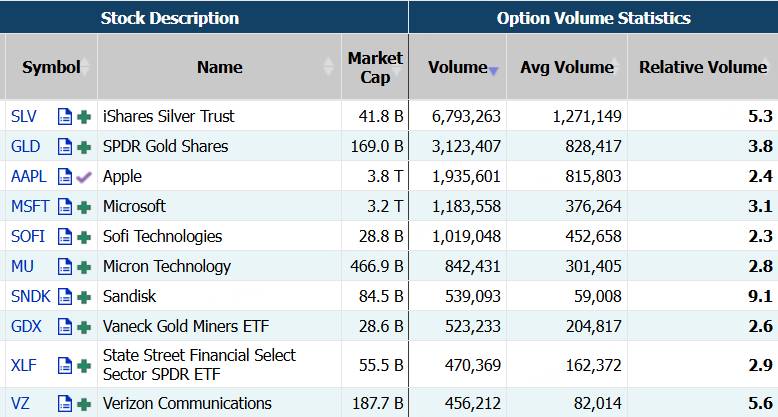Click the purple checkmark beside AAPL
The height and width of the screenshot is (417, 778).
coord(84,176)
